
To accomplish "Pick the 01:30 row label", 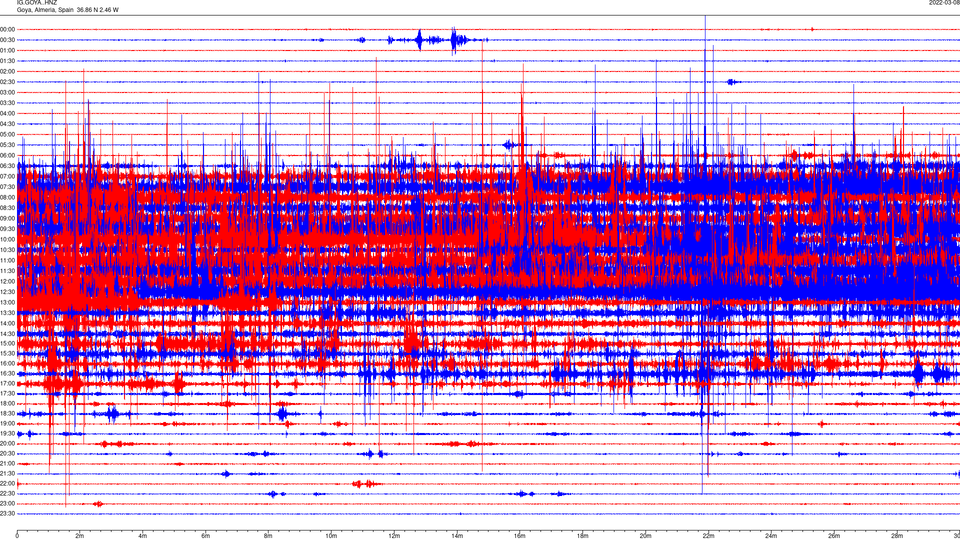I will pos(7,61).
